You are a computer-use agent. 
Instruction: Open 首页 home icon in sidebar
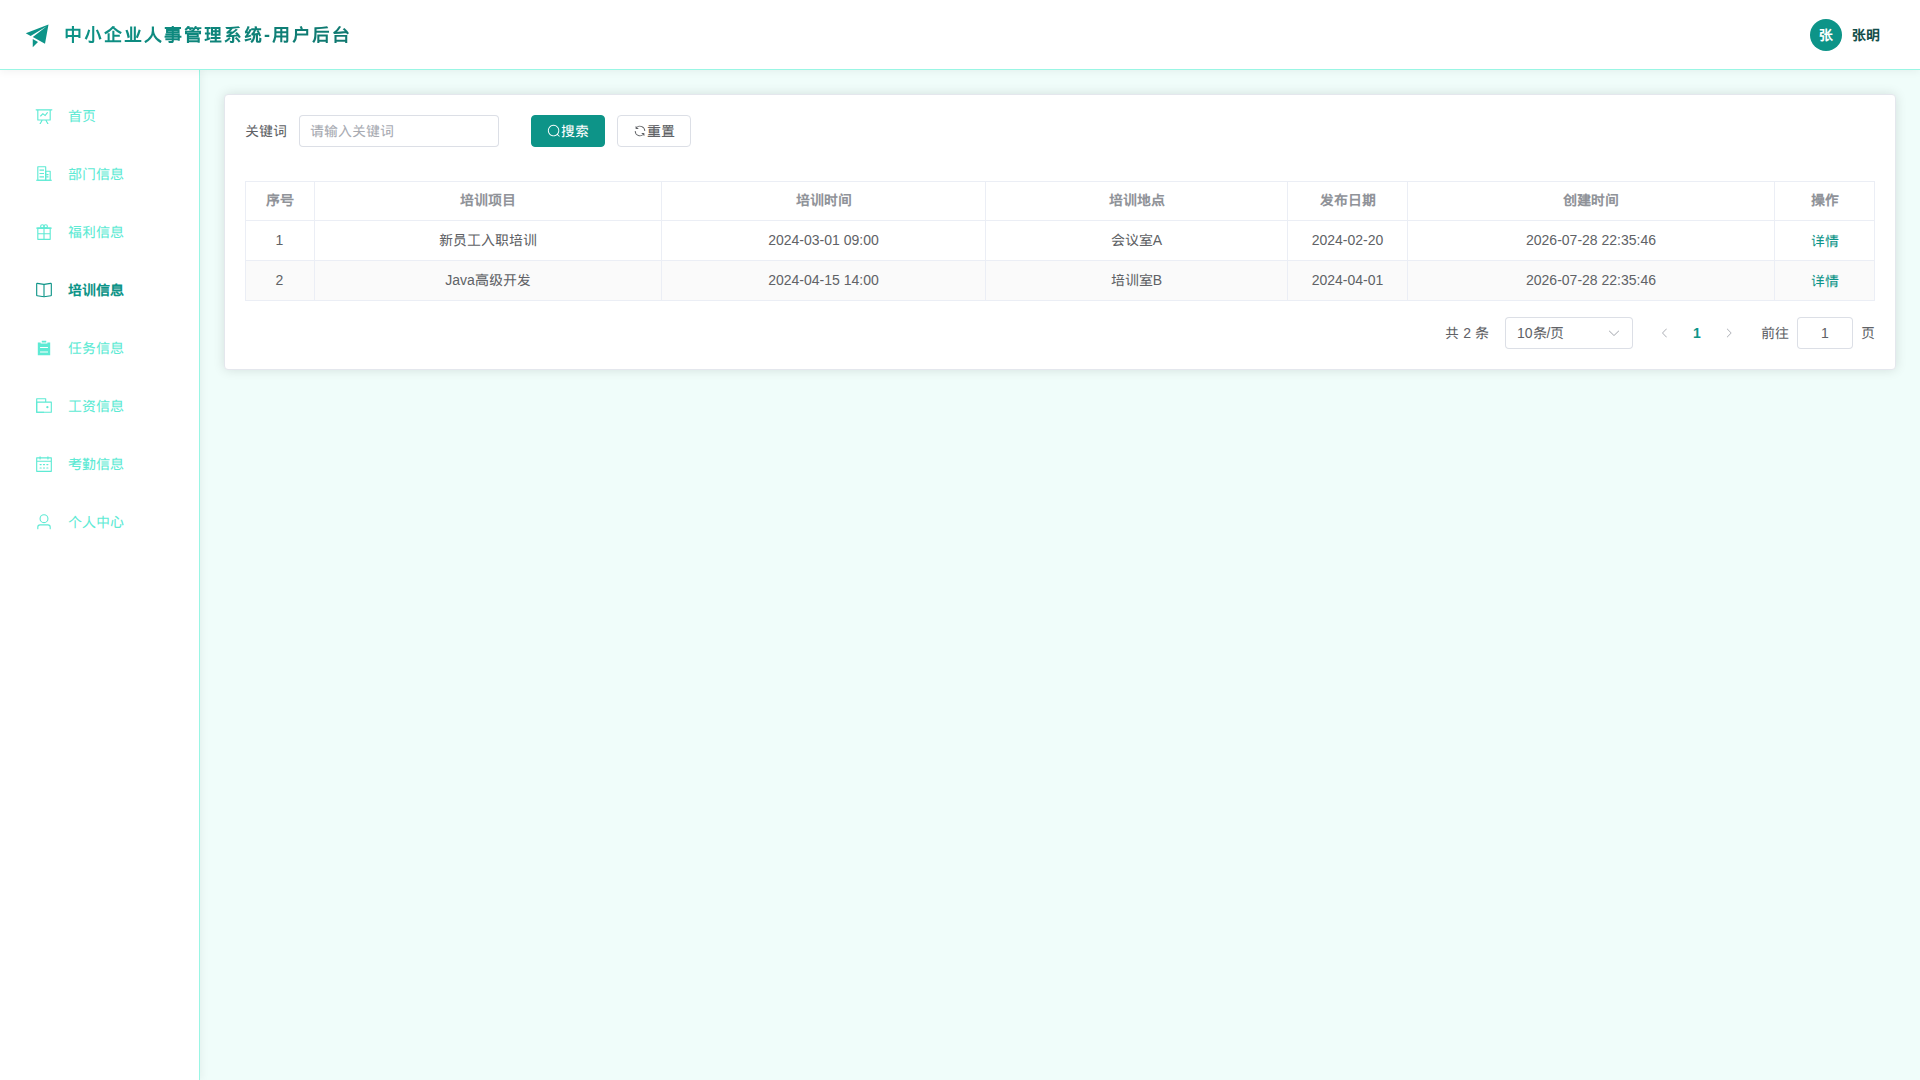(x=44, y=116)
